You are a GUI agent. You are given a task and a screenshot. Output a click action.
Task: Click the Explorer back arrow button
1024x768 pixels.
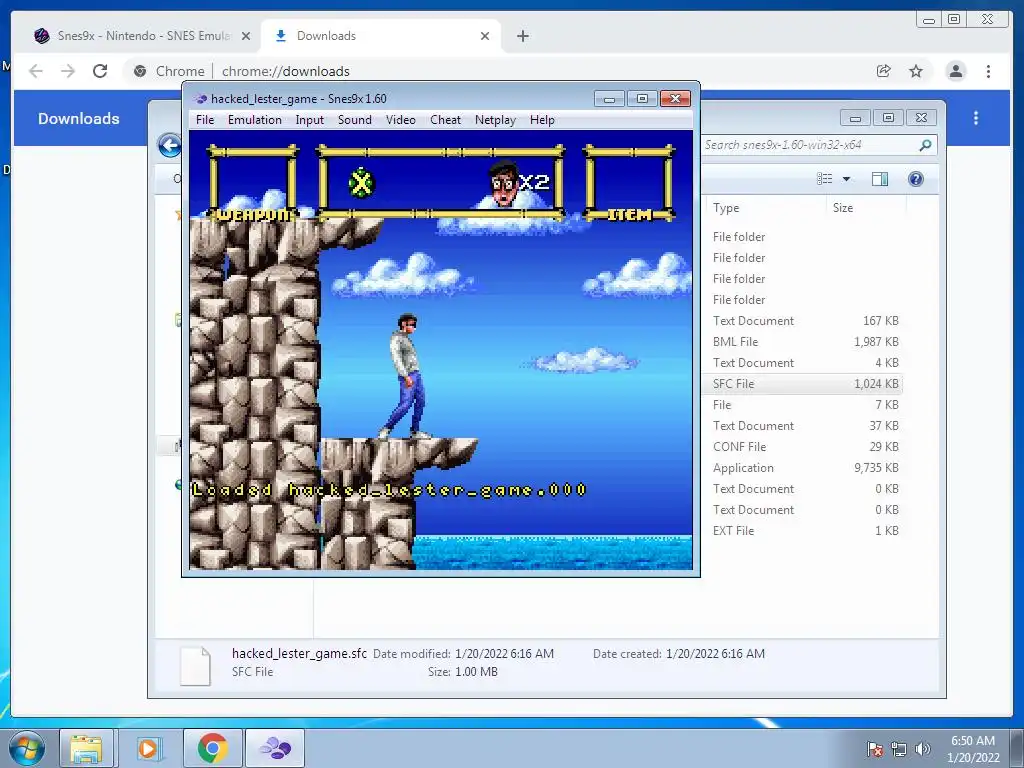click(x=170, y=145)
